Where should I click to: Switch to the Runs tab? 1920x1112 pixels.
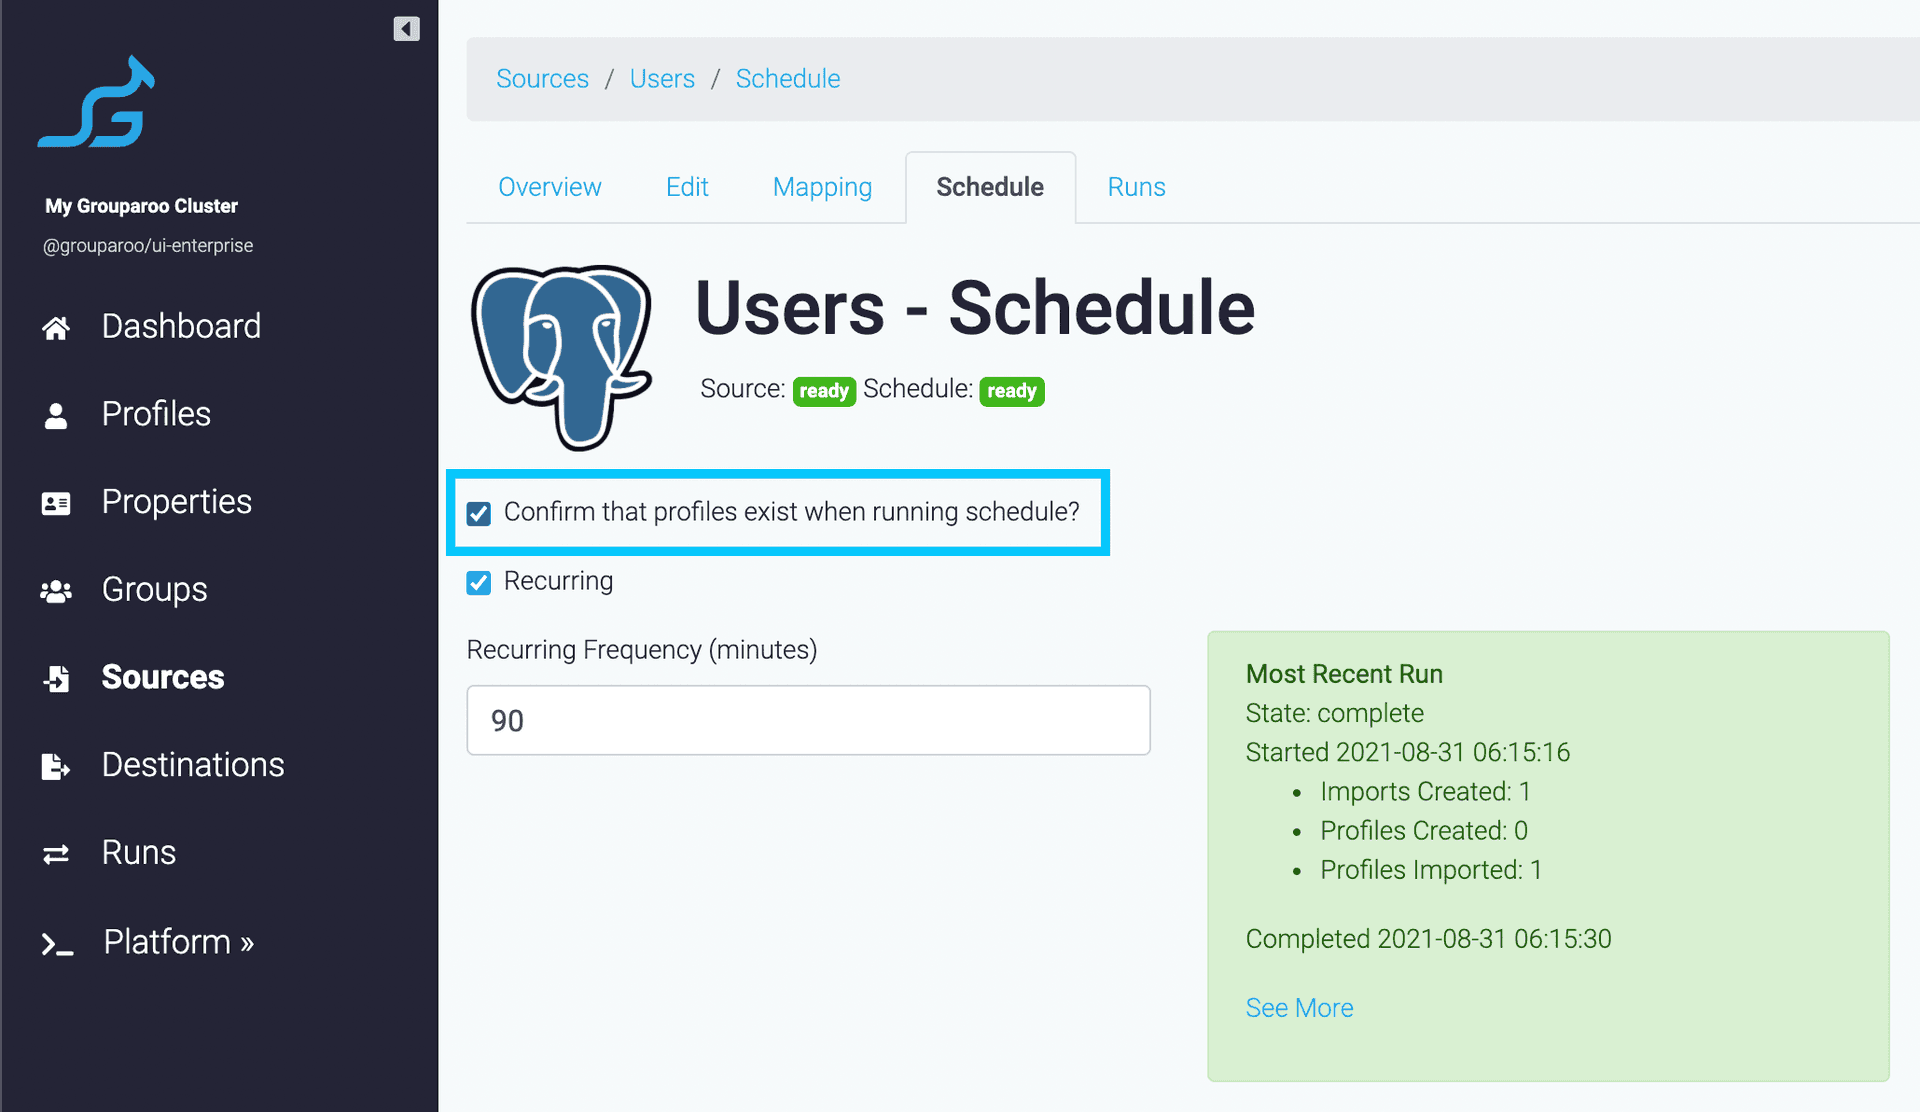tap(1136, 187)
